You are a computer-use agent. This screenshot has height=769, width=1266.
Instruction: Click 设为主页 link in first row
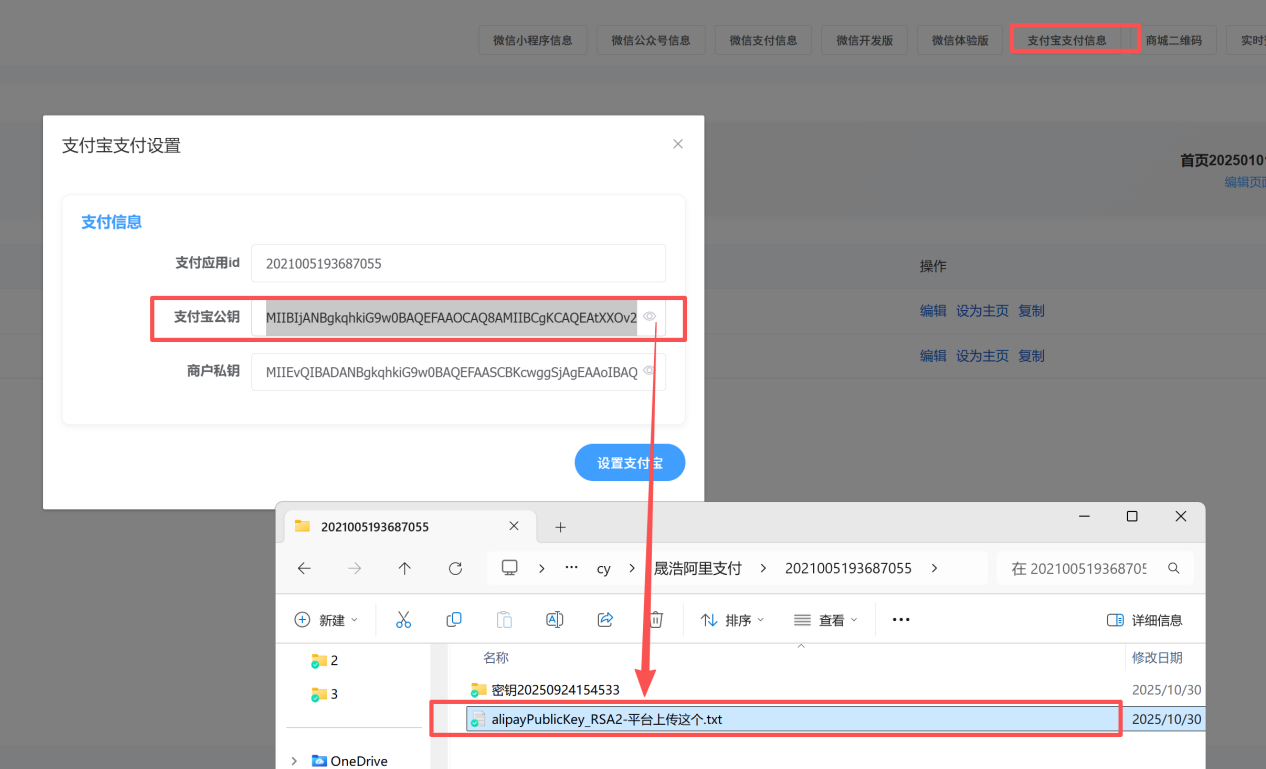click(x=982, y=311)
